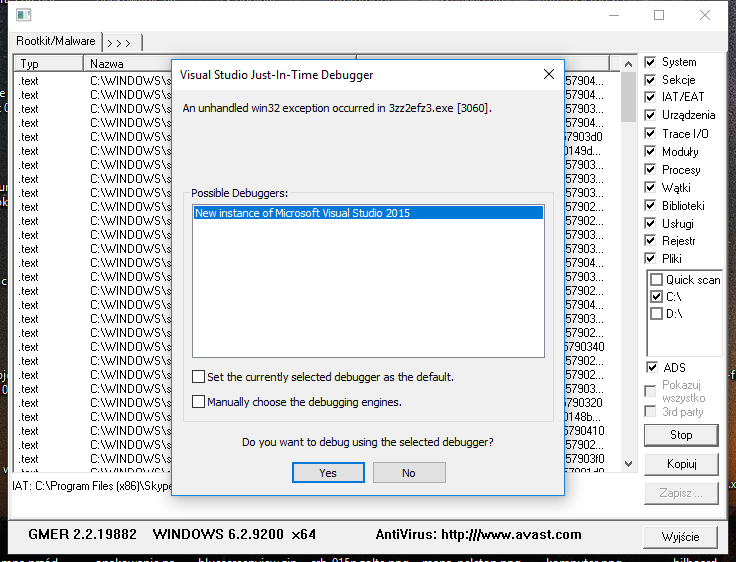Toggle the ADS checkbox
The width and height of the screenshot is (736, 562).
[x=652, y=367]
